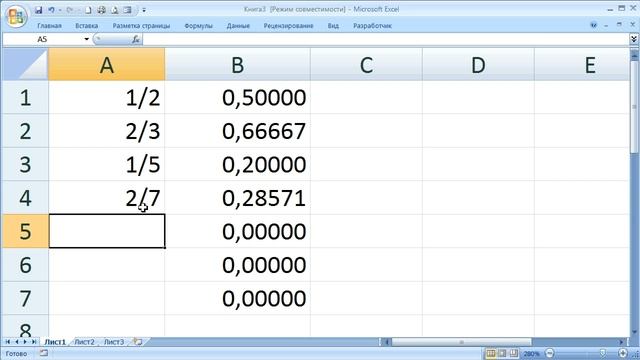Click the Help question mark icon

593,25
